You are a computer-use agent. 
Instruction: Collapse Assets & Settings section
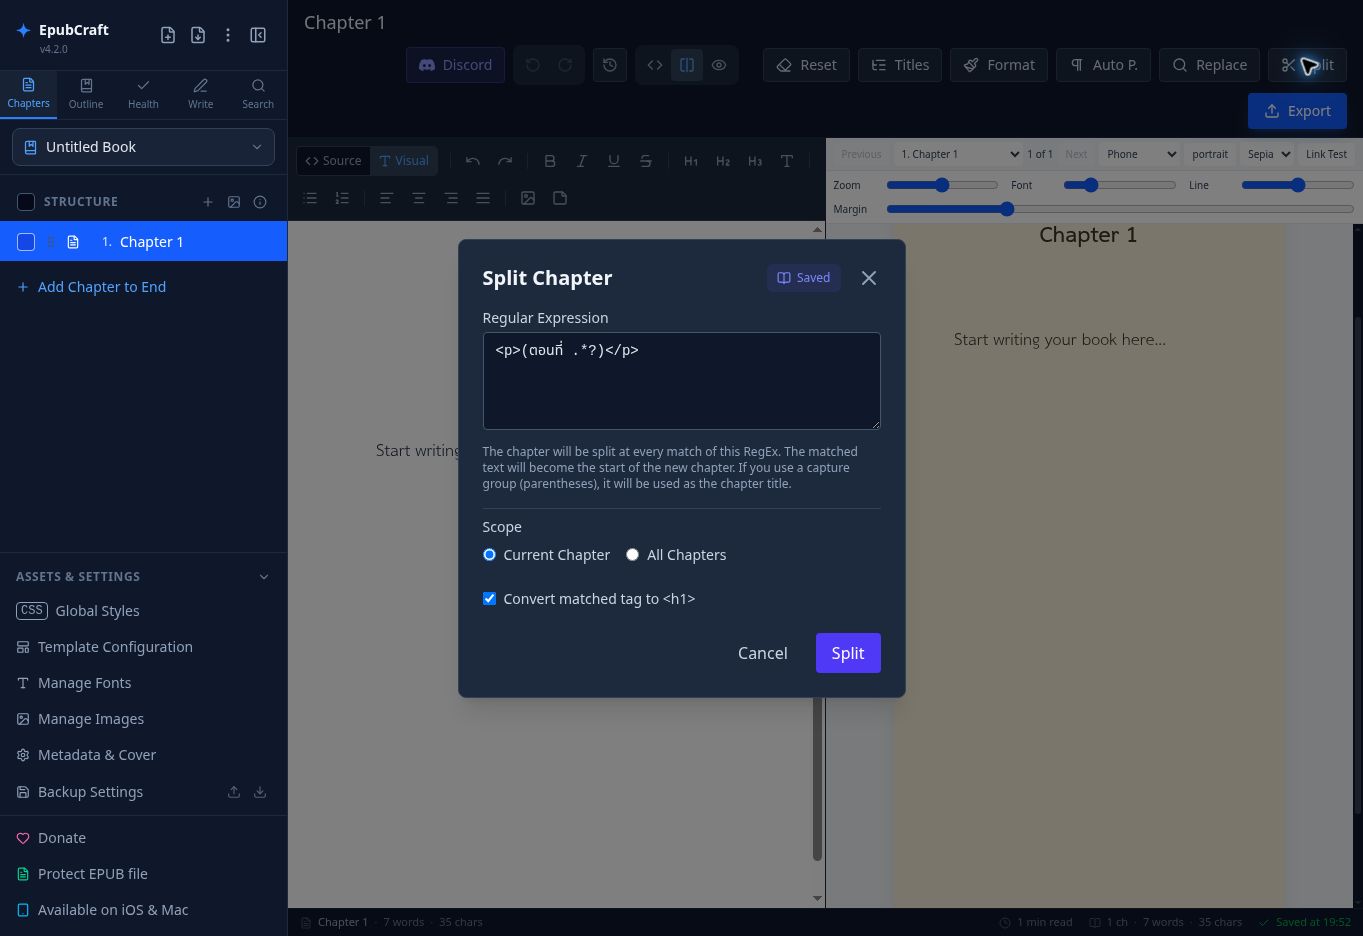(264, 577)
